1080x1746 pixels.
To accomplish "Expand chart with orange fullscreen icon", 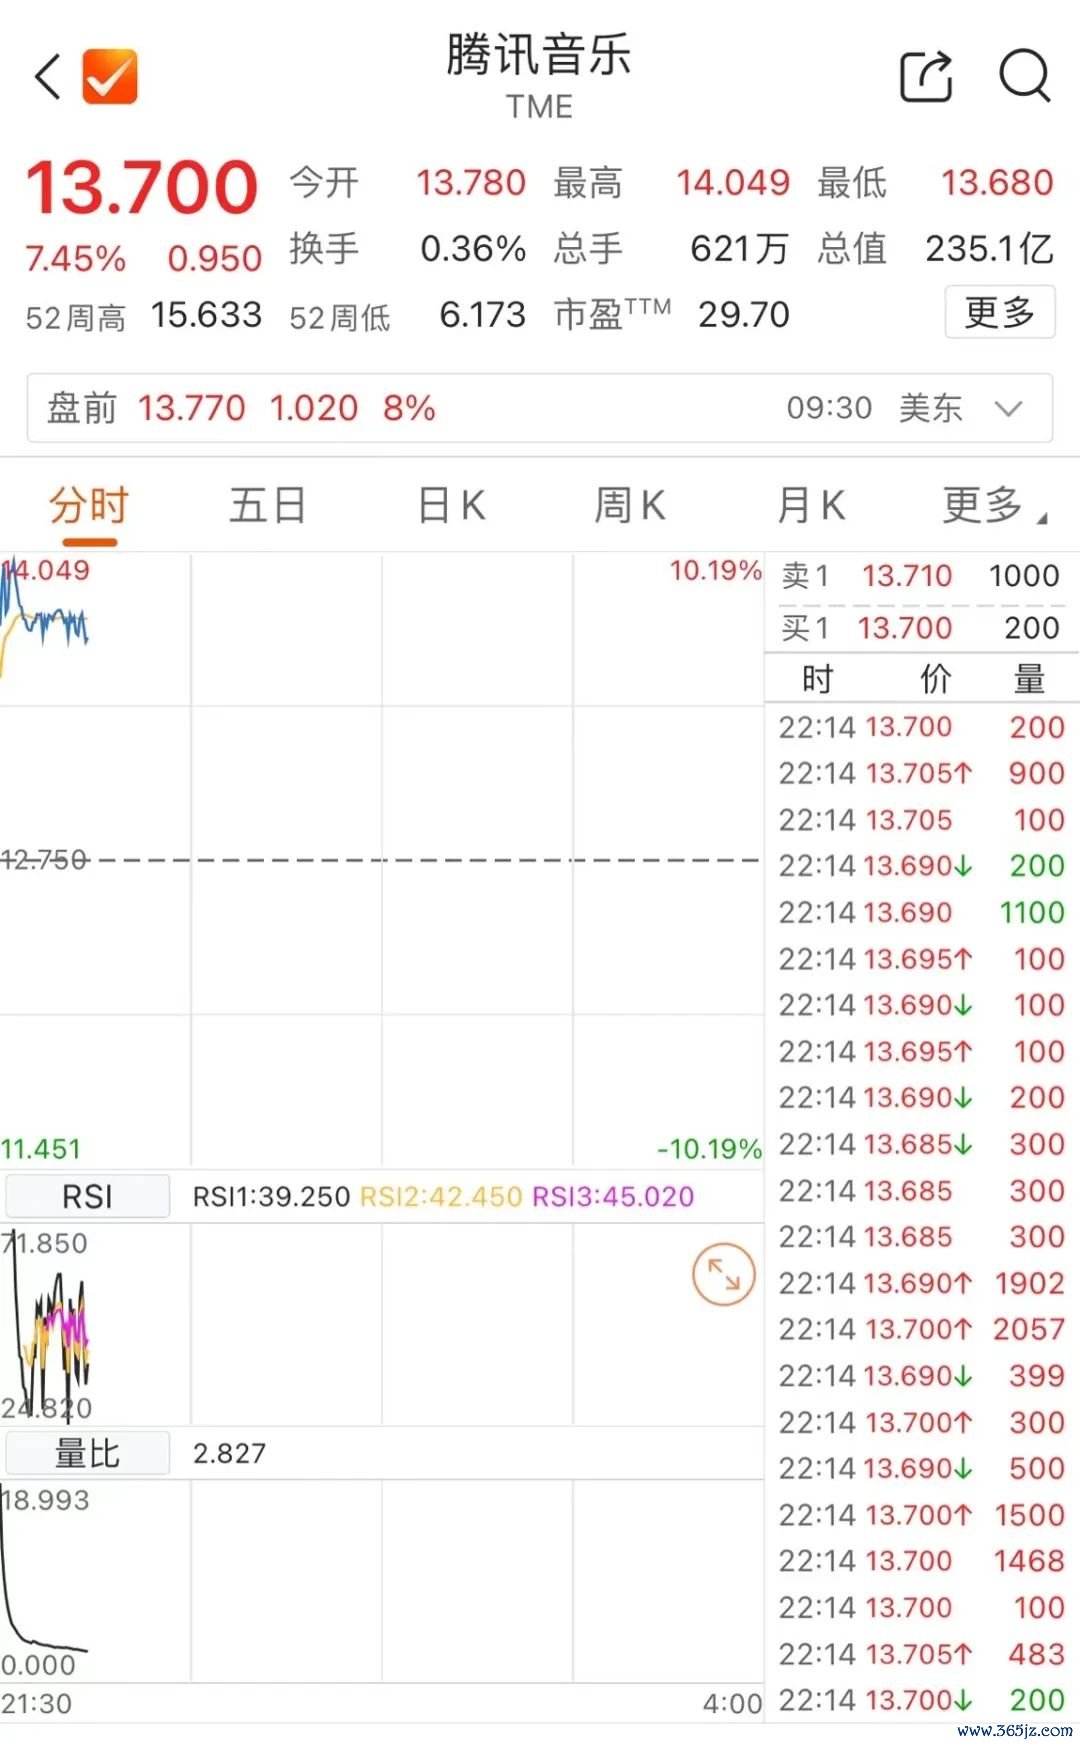I will tap(723, 1273).
